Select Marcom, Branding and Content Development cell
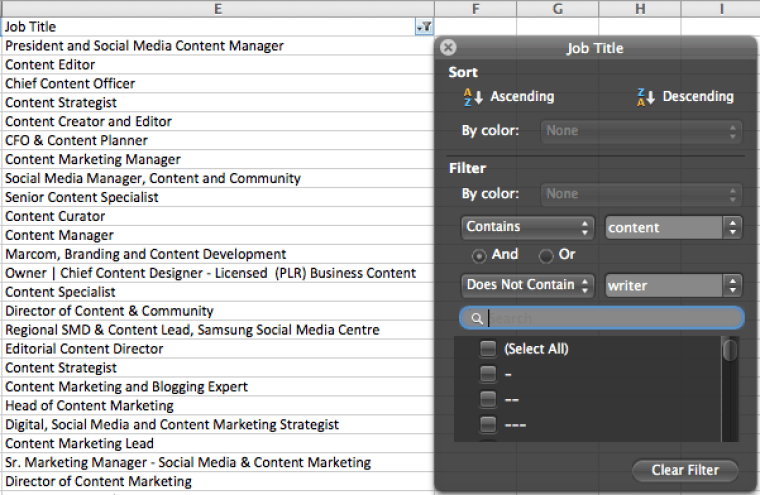Screen dimensions: 760x495 tap(218, 254)
